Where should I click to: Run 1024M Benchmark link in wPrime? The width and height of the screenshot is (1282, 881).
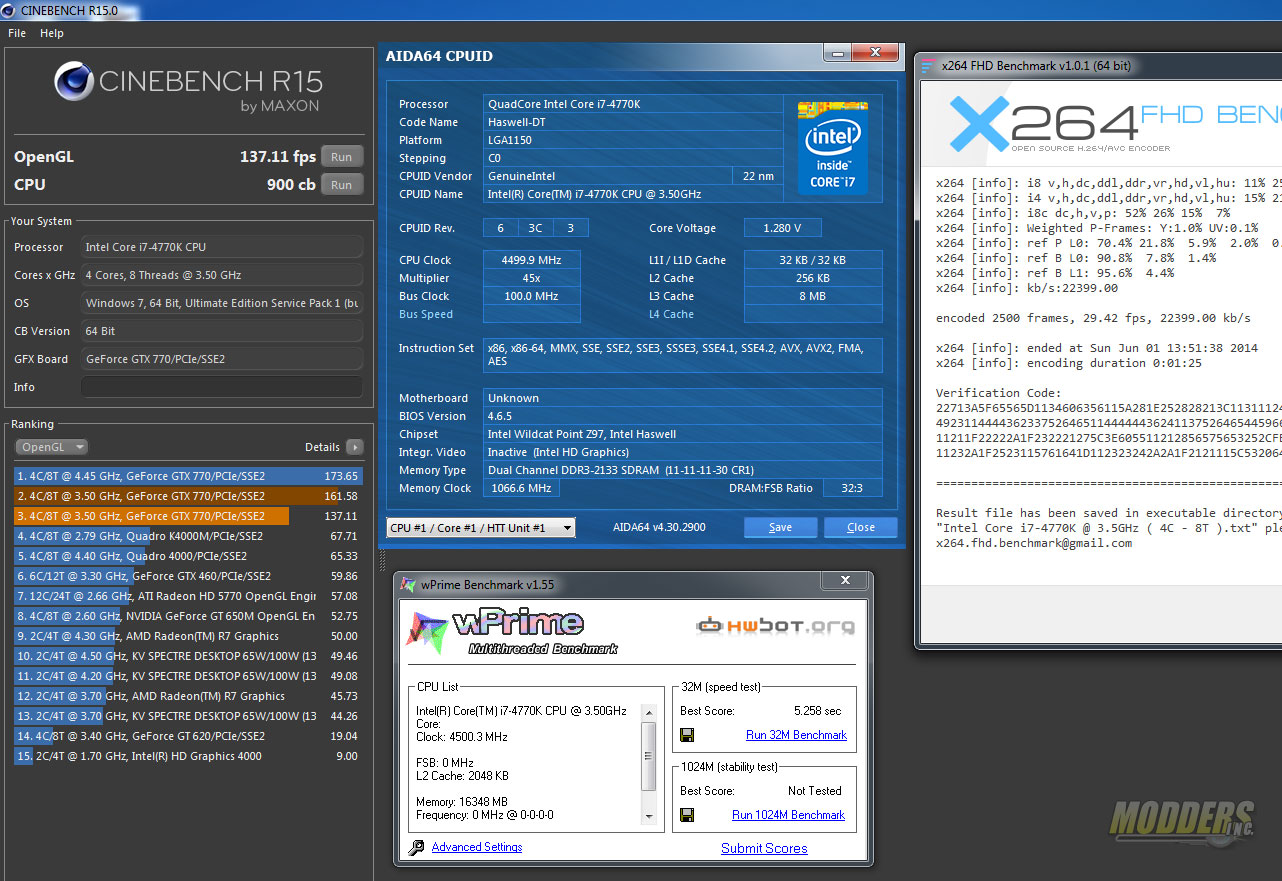(788, 815)
